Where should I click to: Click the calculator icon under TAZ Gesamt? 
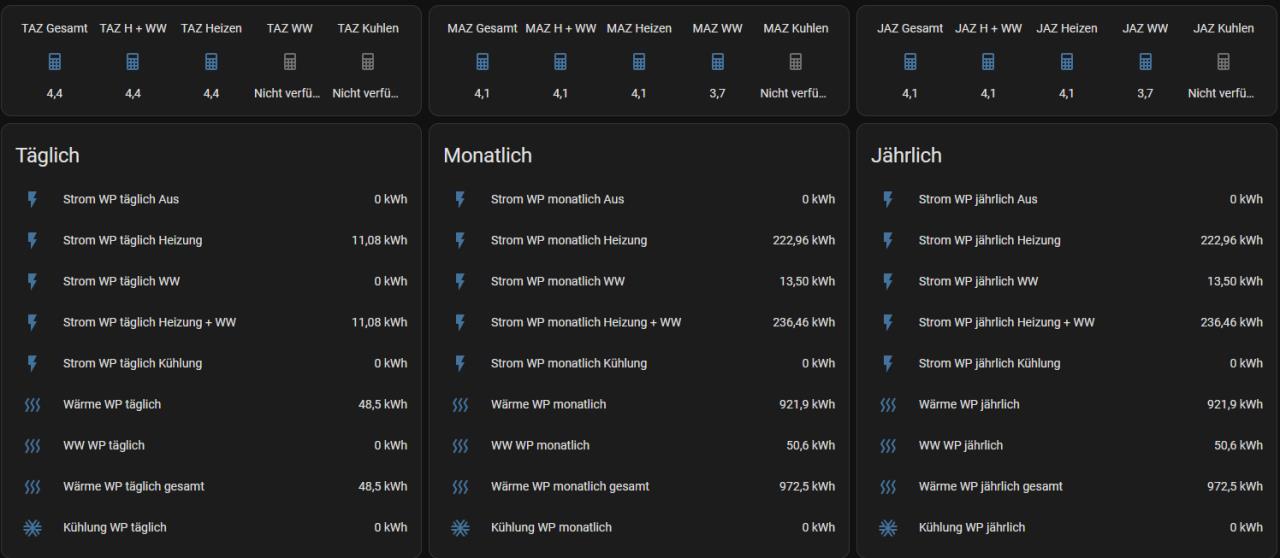tap(54, 62)
